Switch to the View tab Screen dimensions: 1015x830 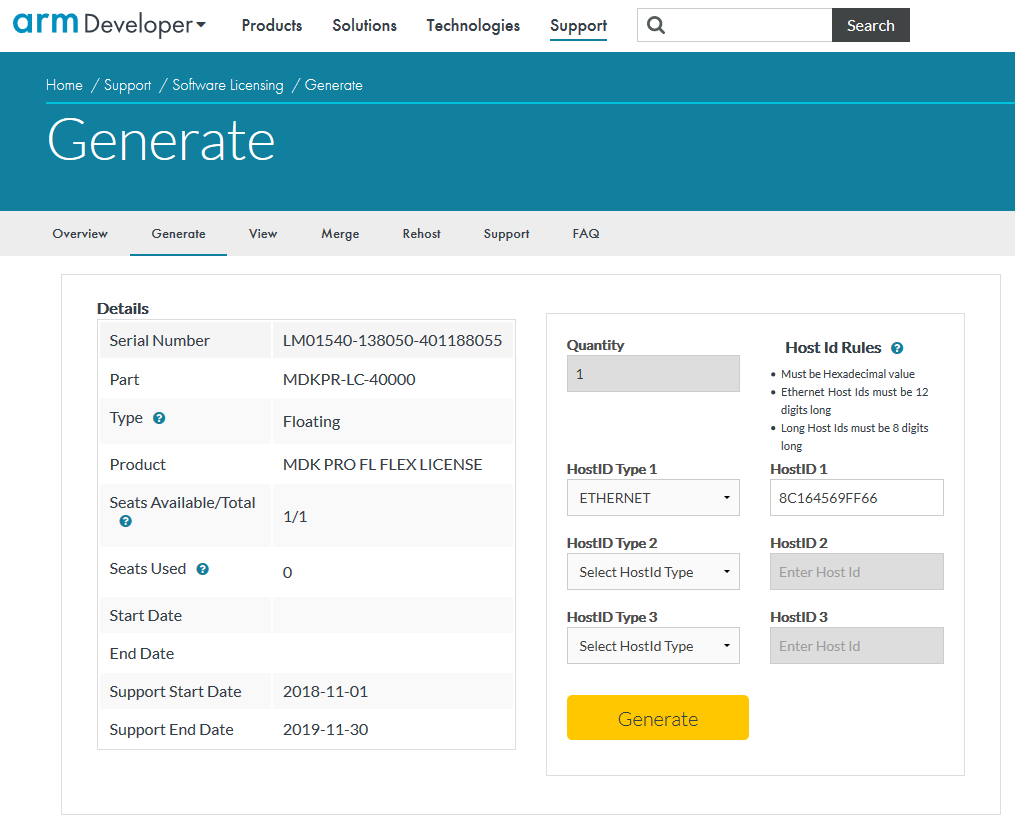[263, 234]
